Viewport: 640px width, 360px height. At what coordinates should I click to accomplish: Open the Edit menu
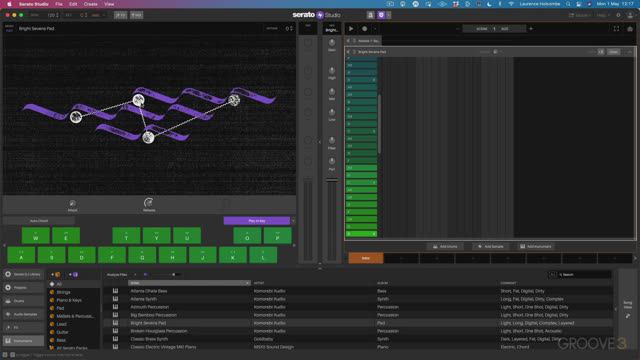pyautogui.click(x=73, y=4)
